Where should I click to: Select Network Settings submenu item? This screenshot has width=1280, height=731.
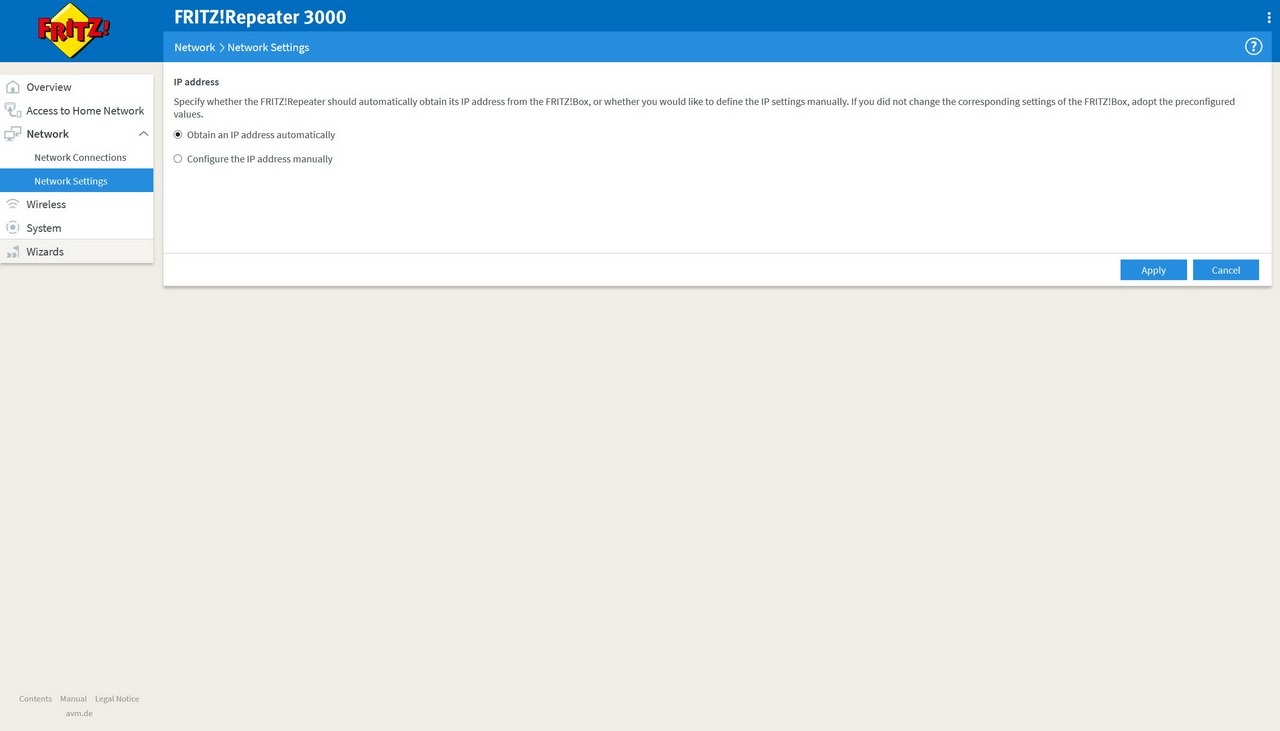(x=76, y=181)
